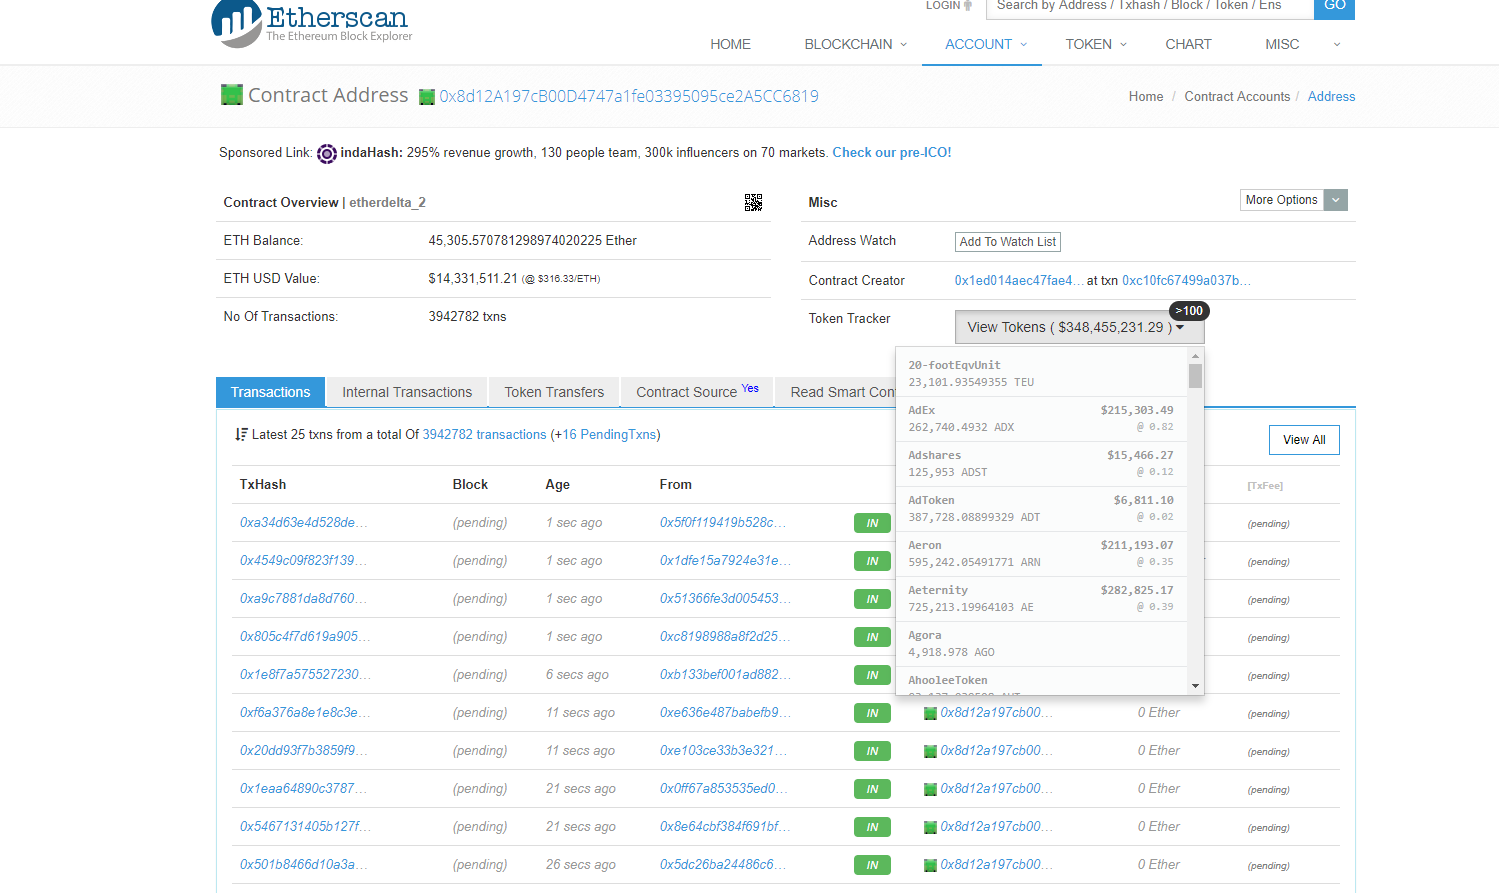Image resolution: width=1499 pixels, height=893 pixels.
Task: Click the green identicon beside contract address hash
Action: click(x=427, y=97)
